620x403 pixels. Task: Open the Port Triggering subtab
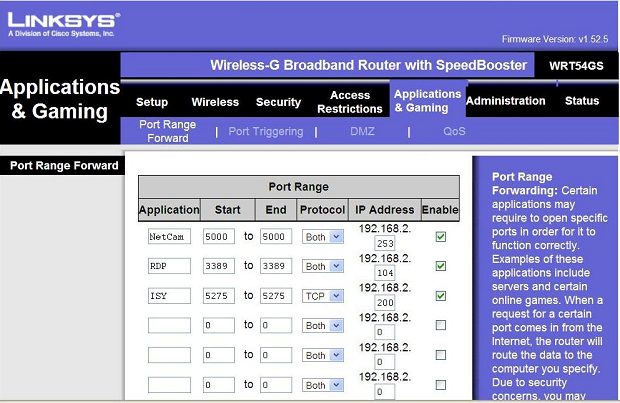(266, 131)
